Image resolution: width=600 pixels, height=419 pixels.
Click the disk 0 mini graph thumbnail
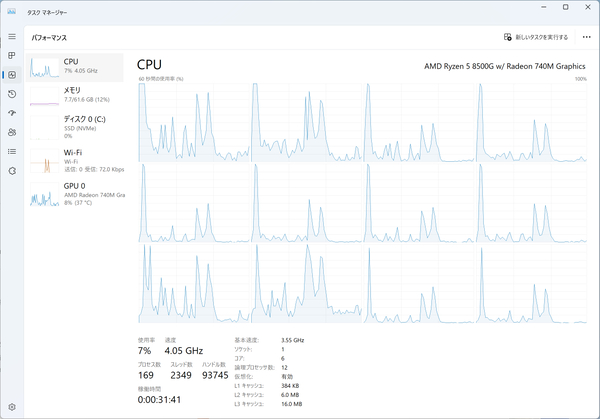click(44, 127)
